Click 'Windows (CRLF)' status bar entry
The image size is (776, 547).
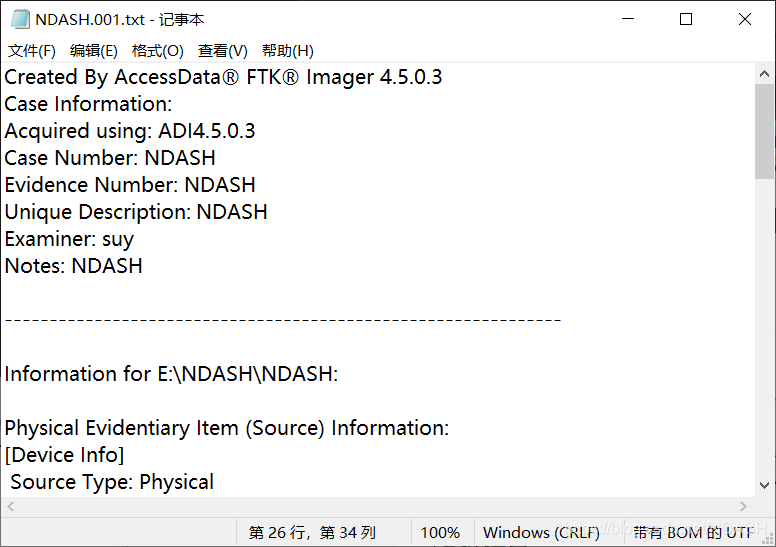(x=541, y=533)
